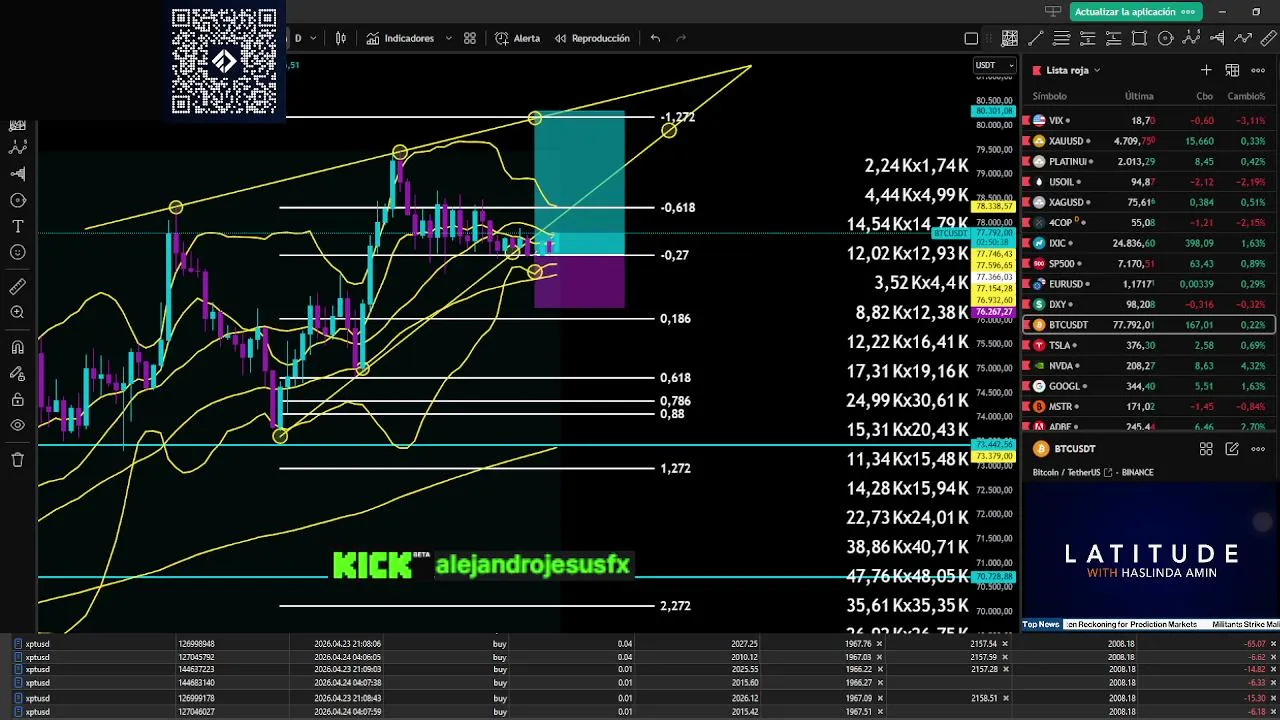Open the Actualizar la aplicación ellipsis options

pyautogui.click(x=1189, y=12)
